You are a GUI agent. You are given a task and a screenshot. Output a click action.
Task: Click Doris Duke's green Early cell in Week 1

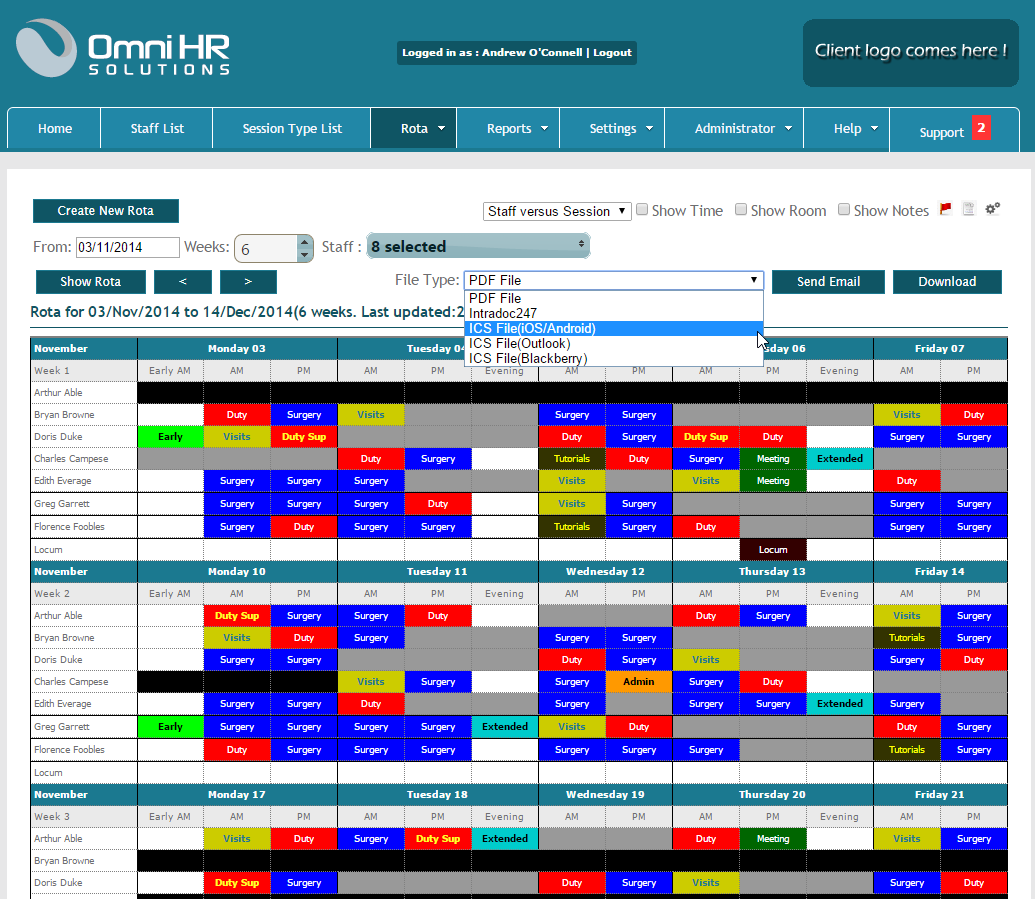point(170,436)
